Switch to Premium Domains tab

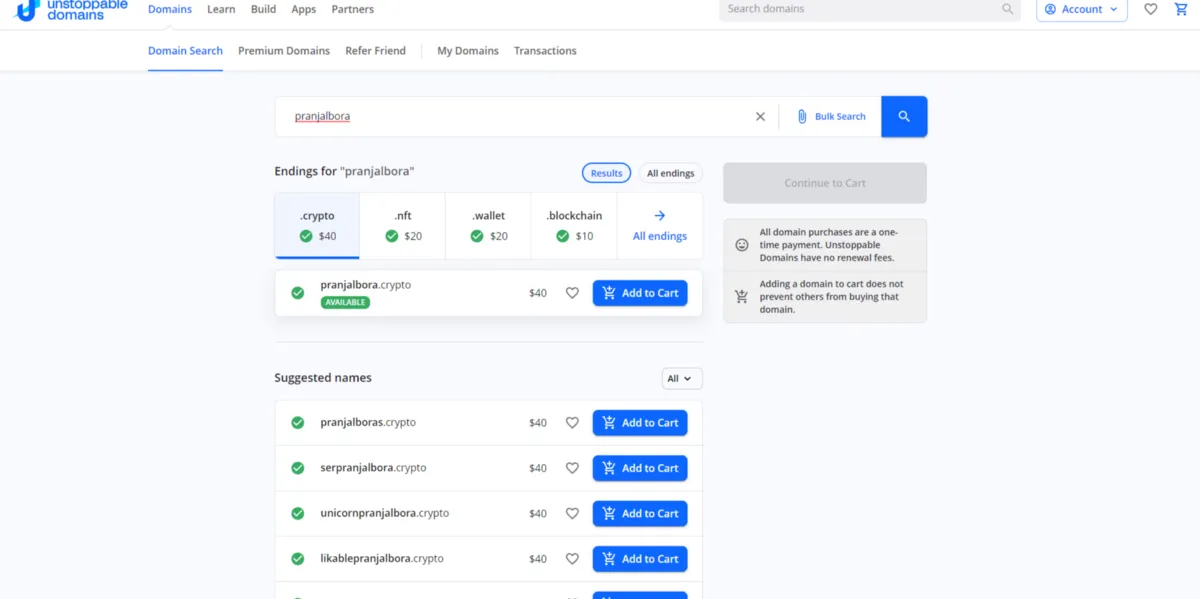[284, 51]
